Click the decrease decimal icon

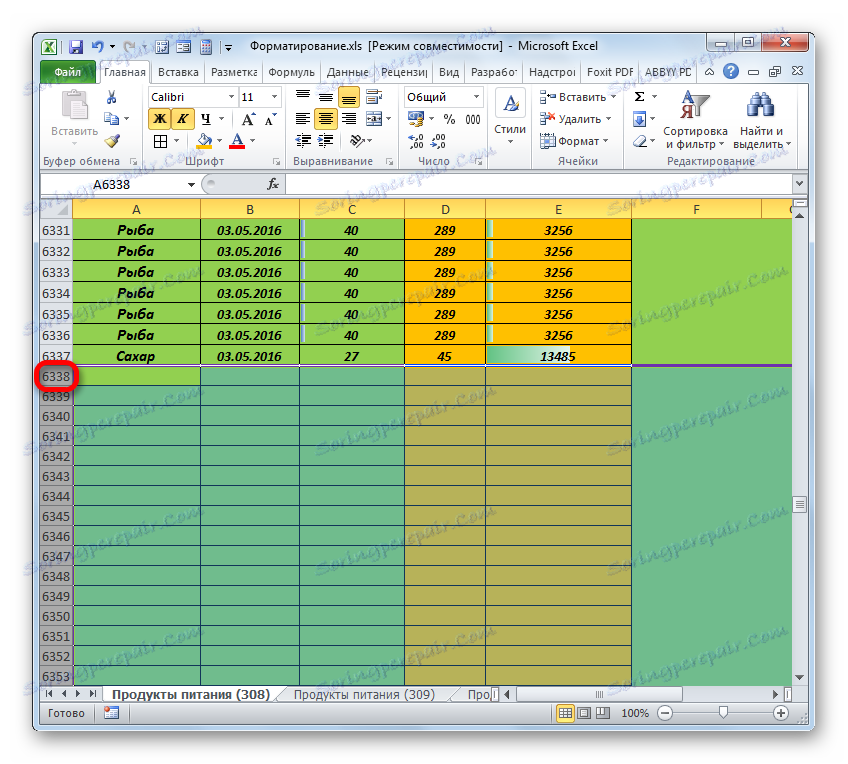pyautogui.click(x=439, y=142)
